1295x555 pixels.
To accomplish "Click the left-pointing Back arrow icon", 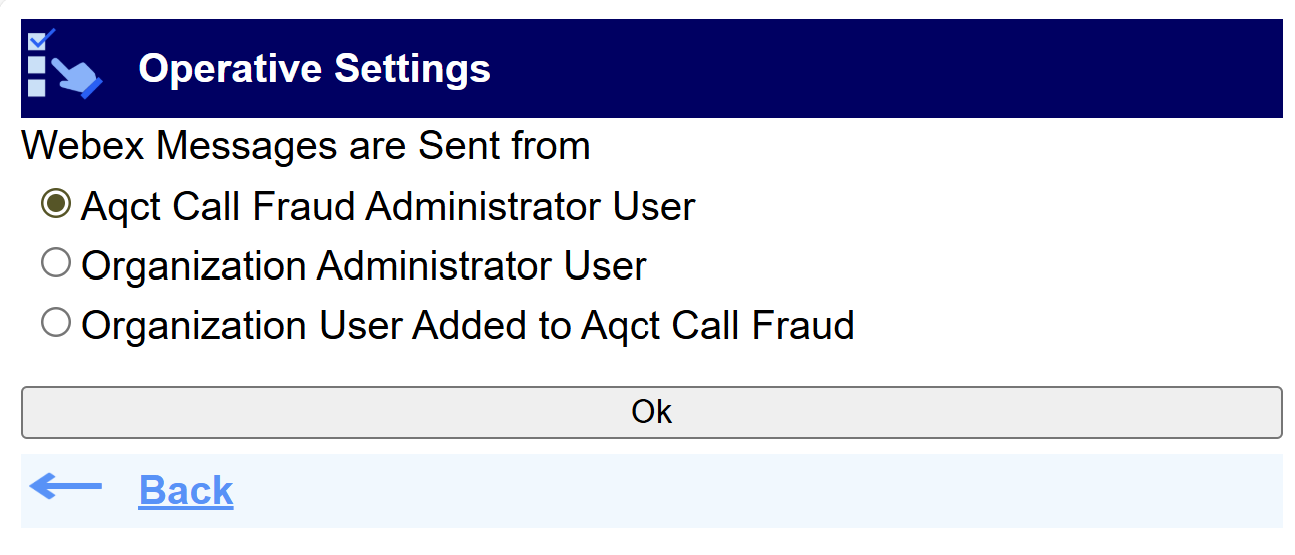I will coord(66,488).
